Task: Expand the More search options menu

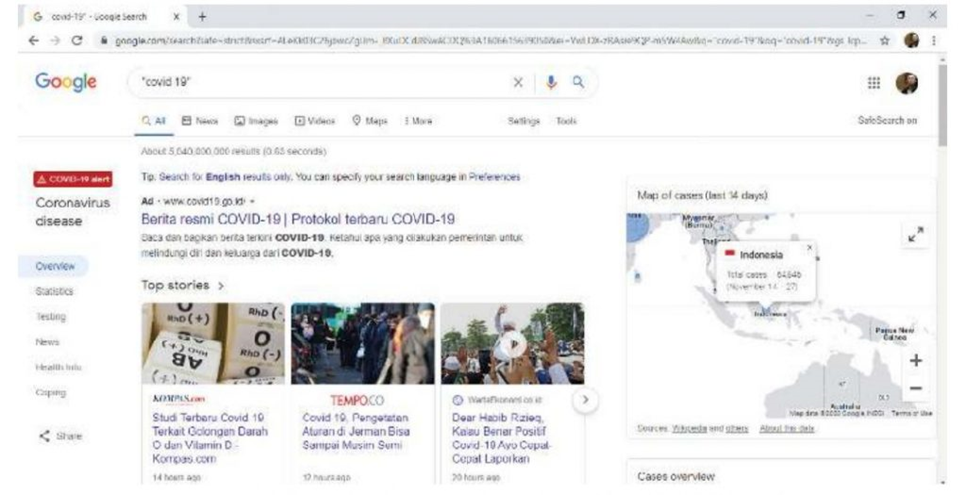Action: (x=418, y=121)
